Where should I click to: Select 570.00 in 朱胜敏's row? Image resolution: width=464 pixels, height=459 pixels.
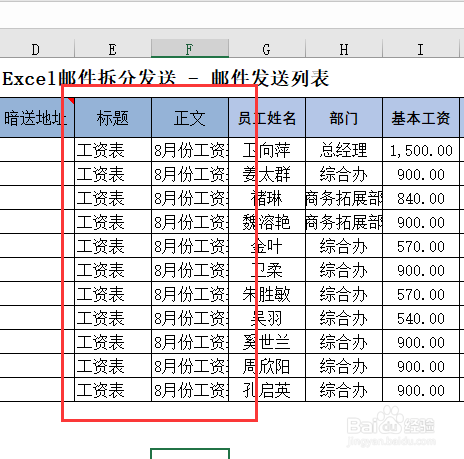[421, 294]
